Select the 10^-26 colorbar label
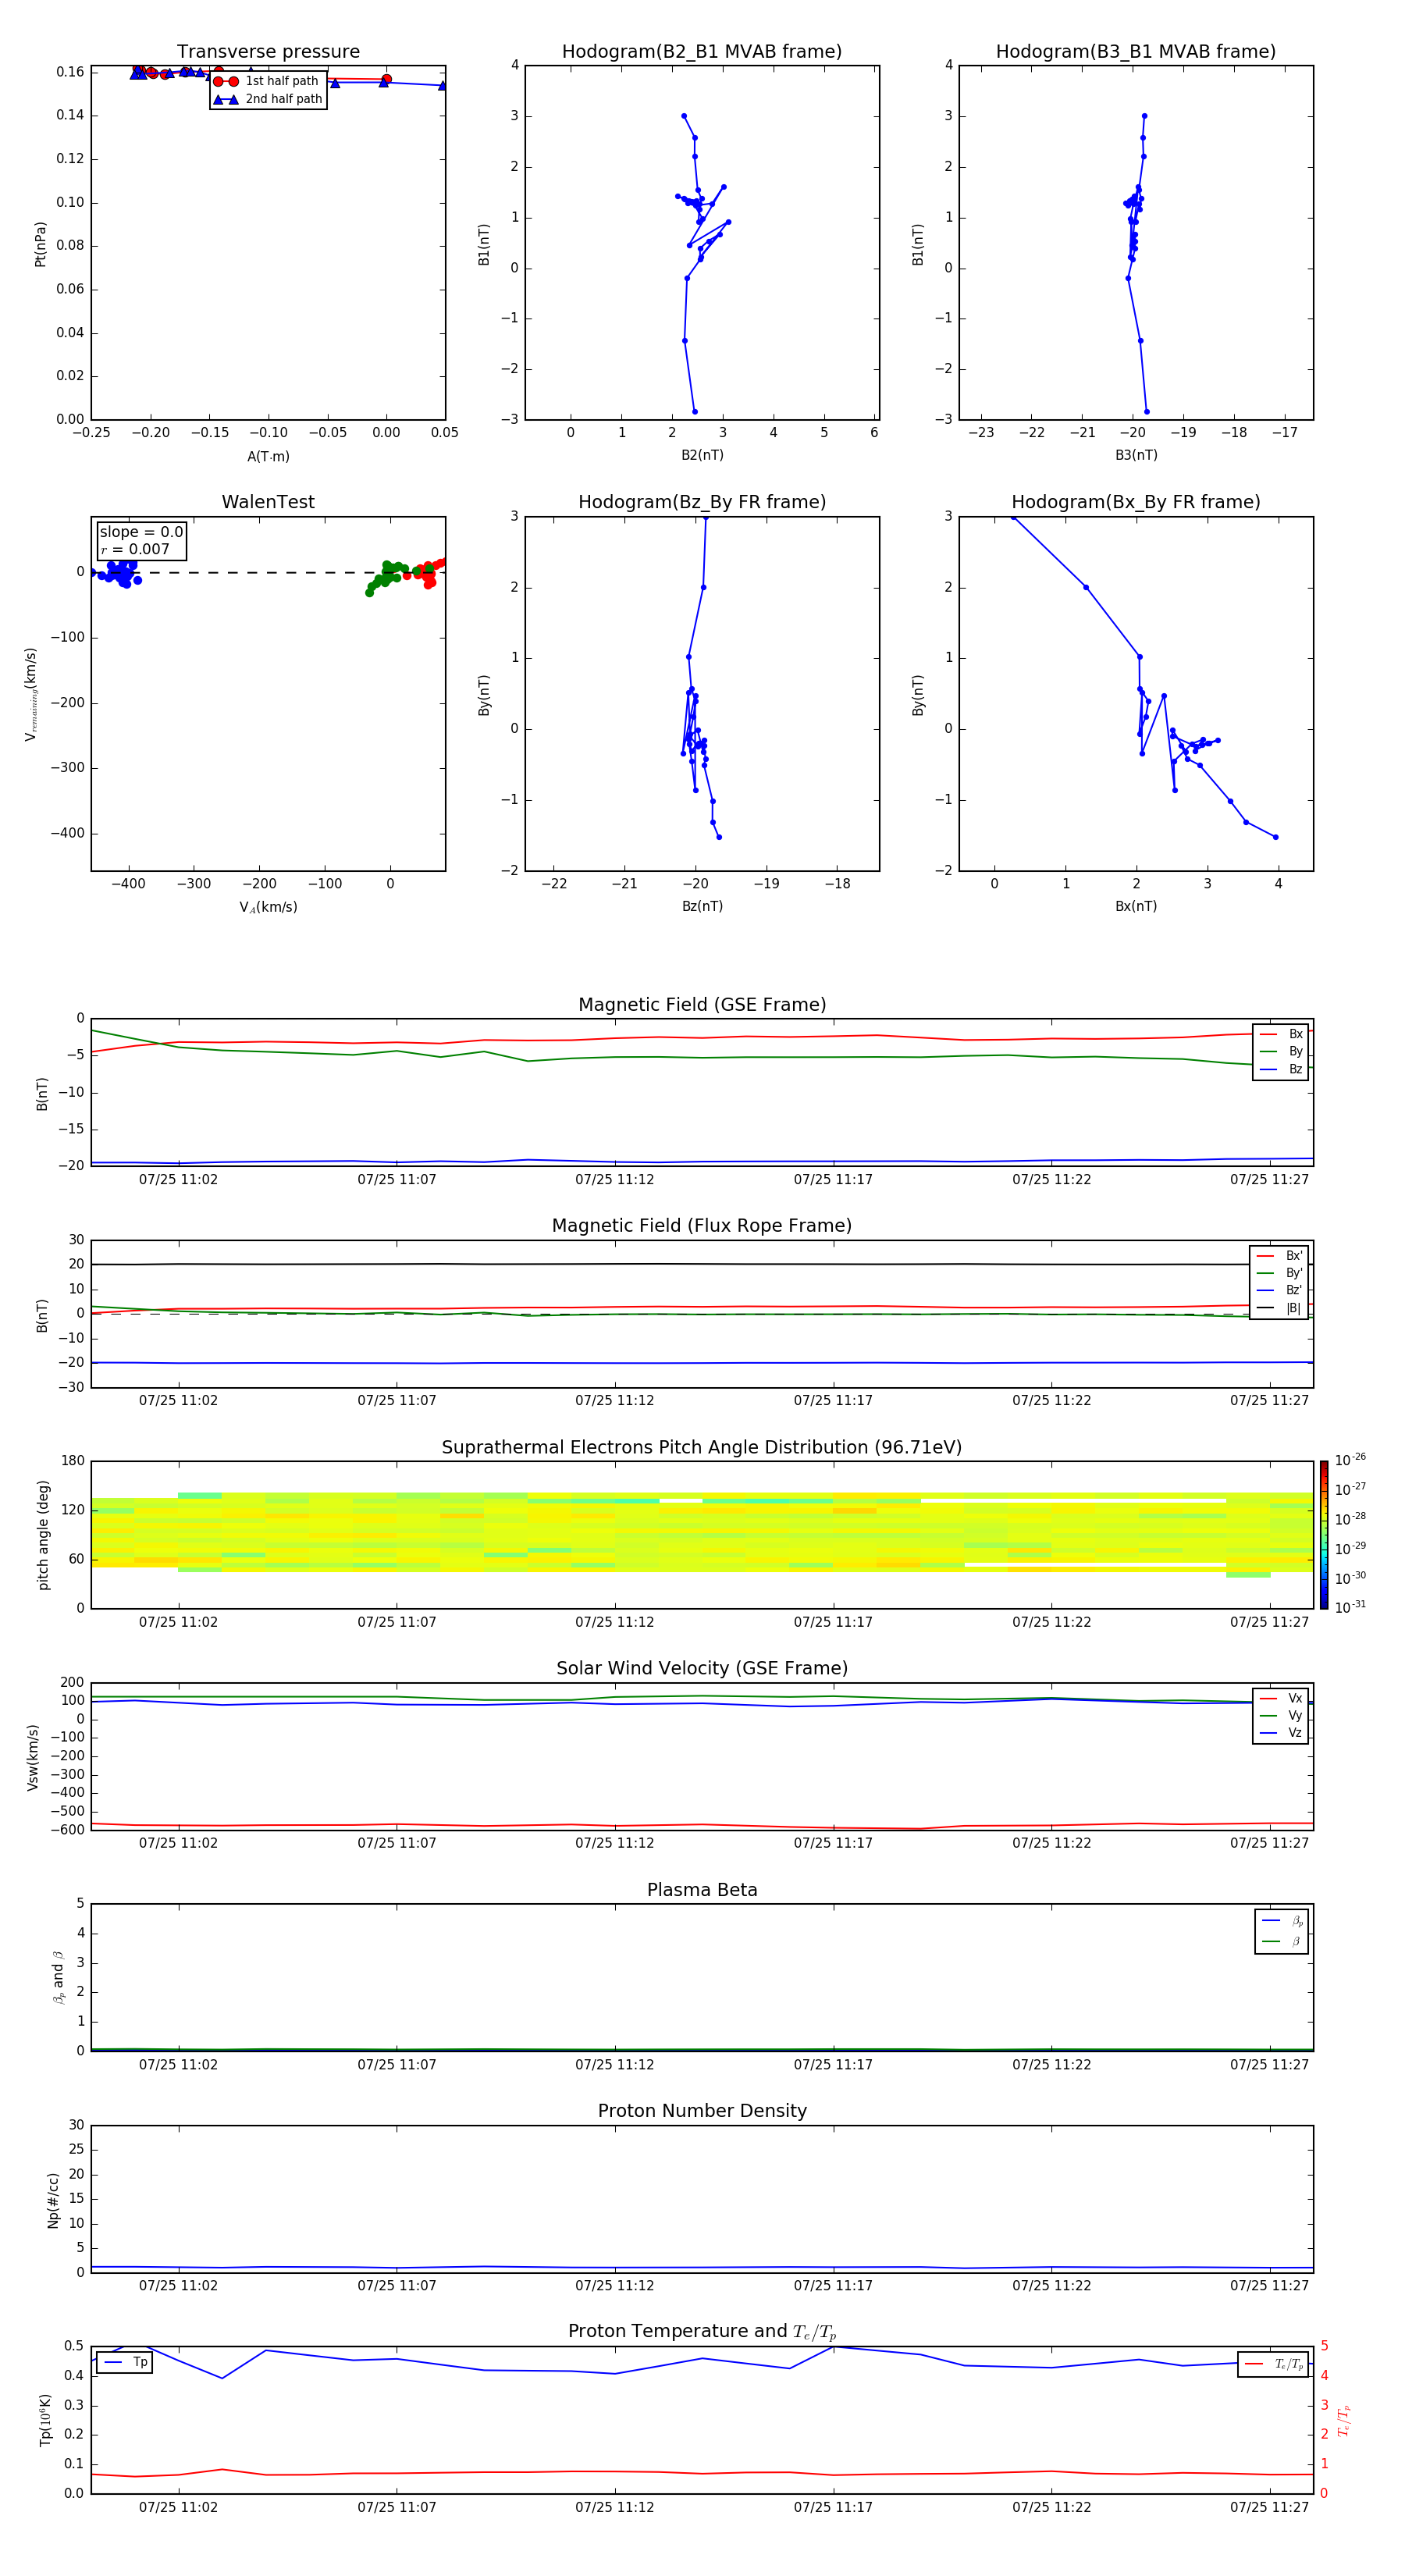Image resolution: width=1405 pixels, height=2576 pixels. 1350,1460
